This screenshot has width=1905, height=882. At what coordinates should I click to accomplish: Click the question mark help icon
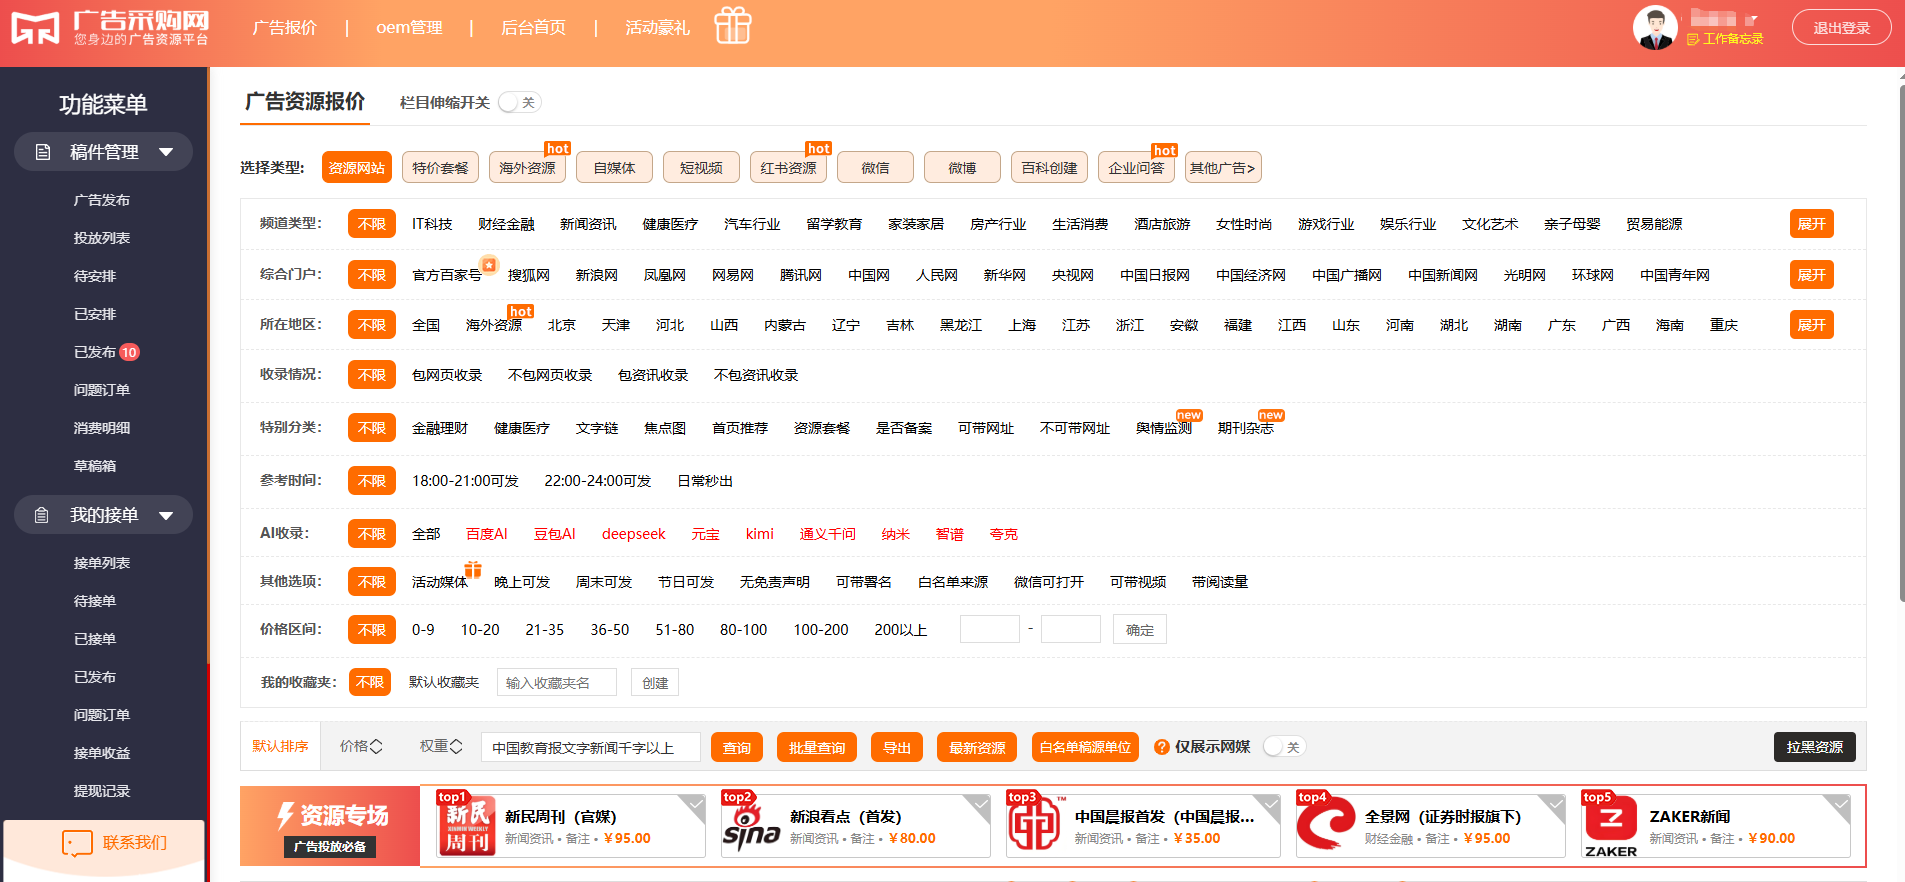[x=1162, y=747]
